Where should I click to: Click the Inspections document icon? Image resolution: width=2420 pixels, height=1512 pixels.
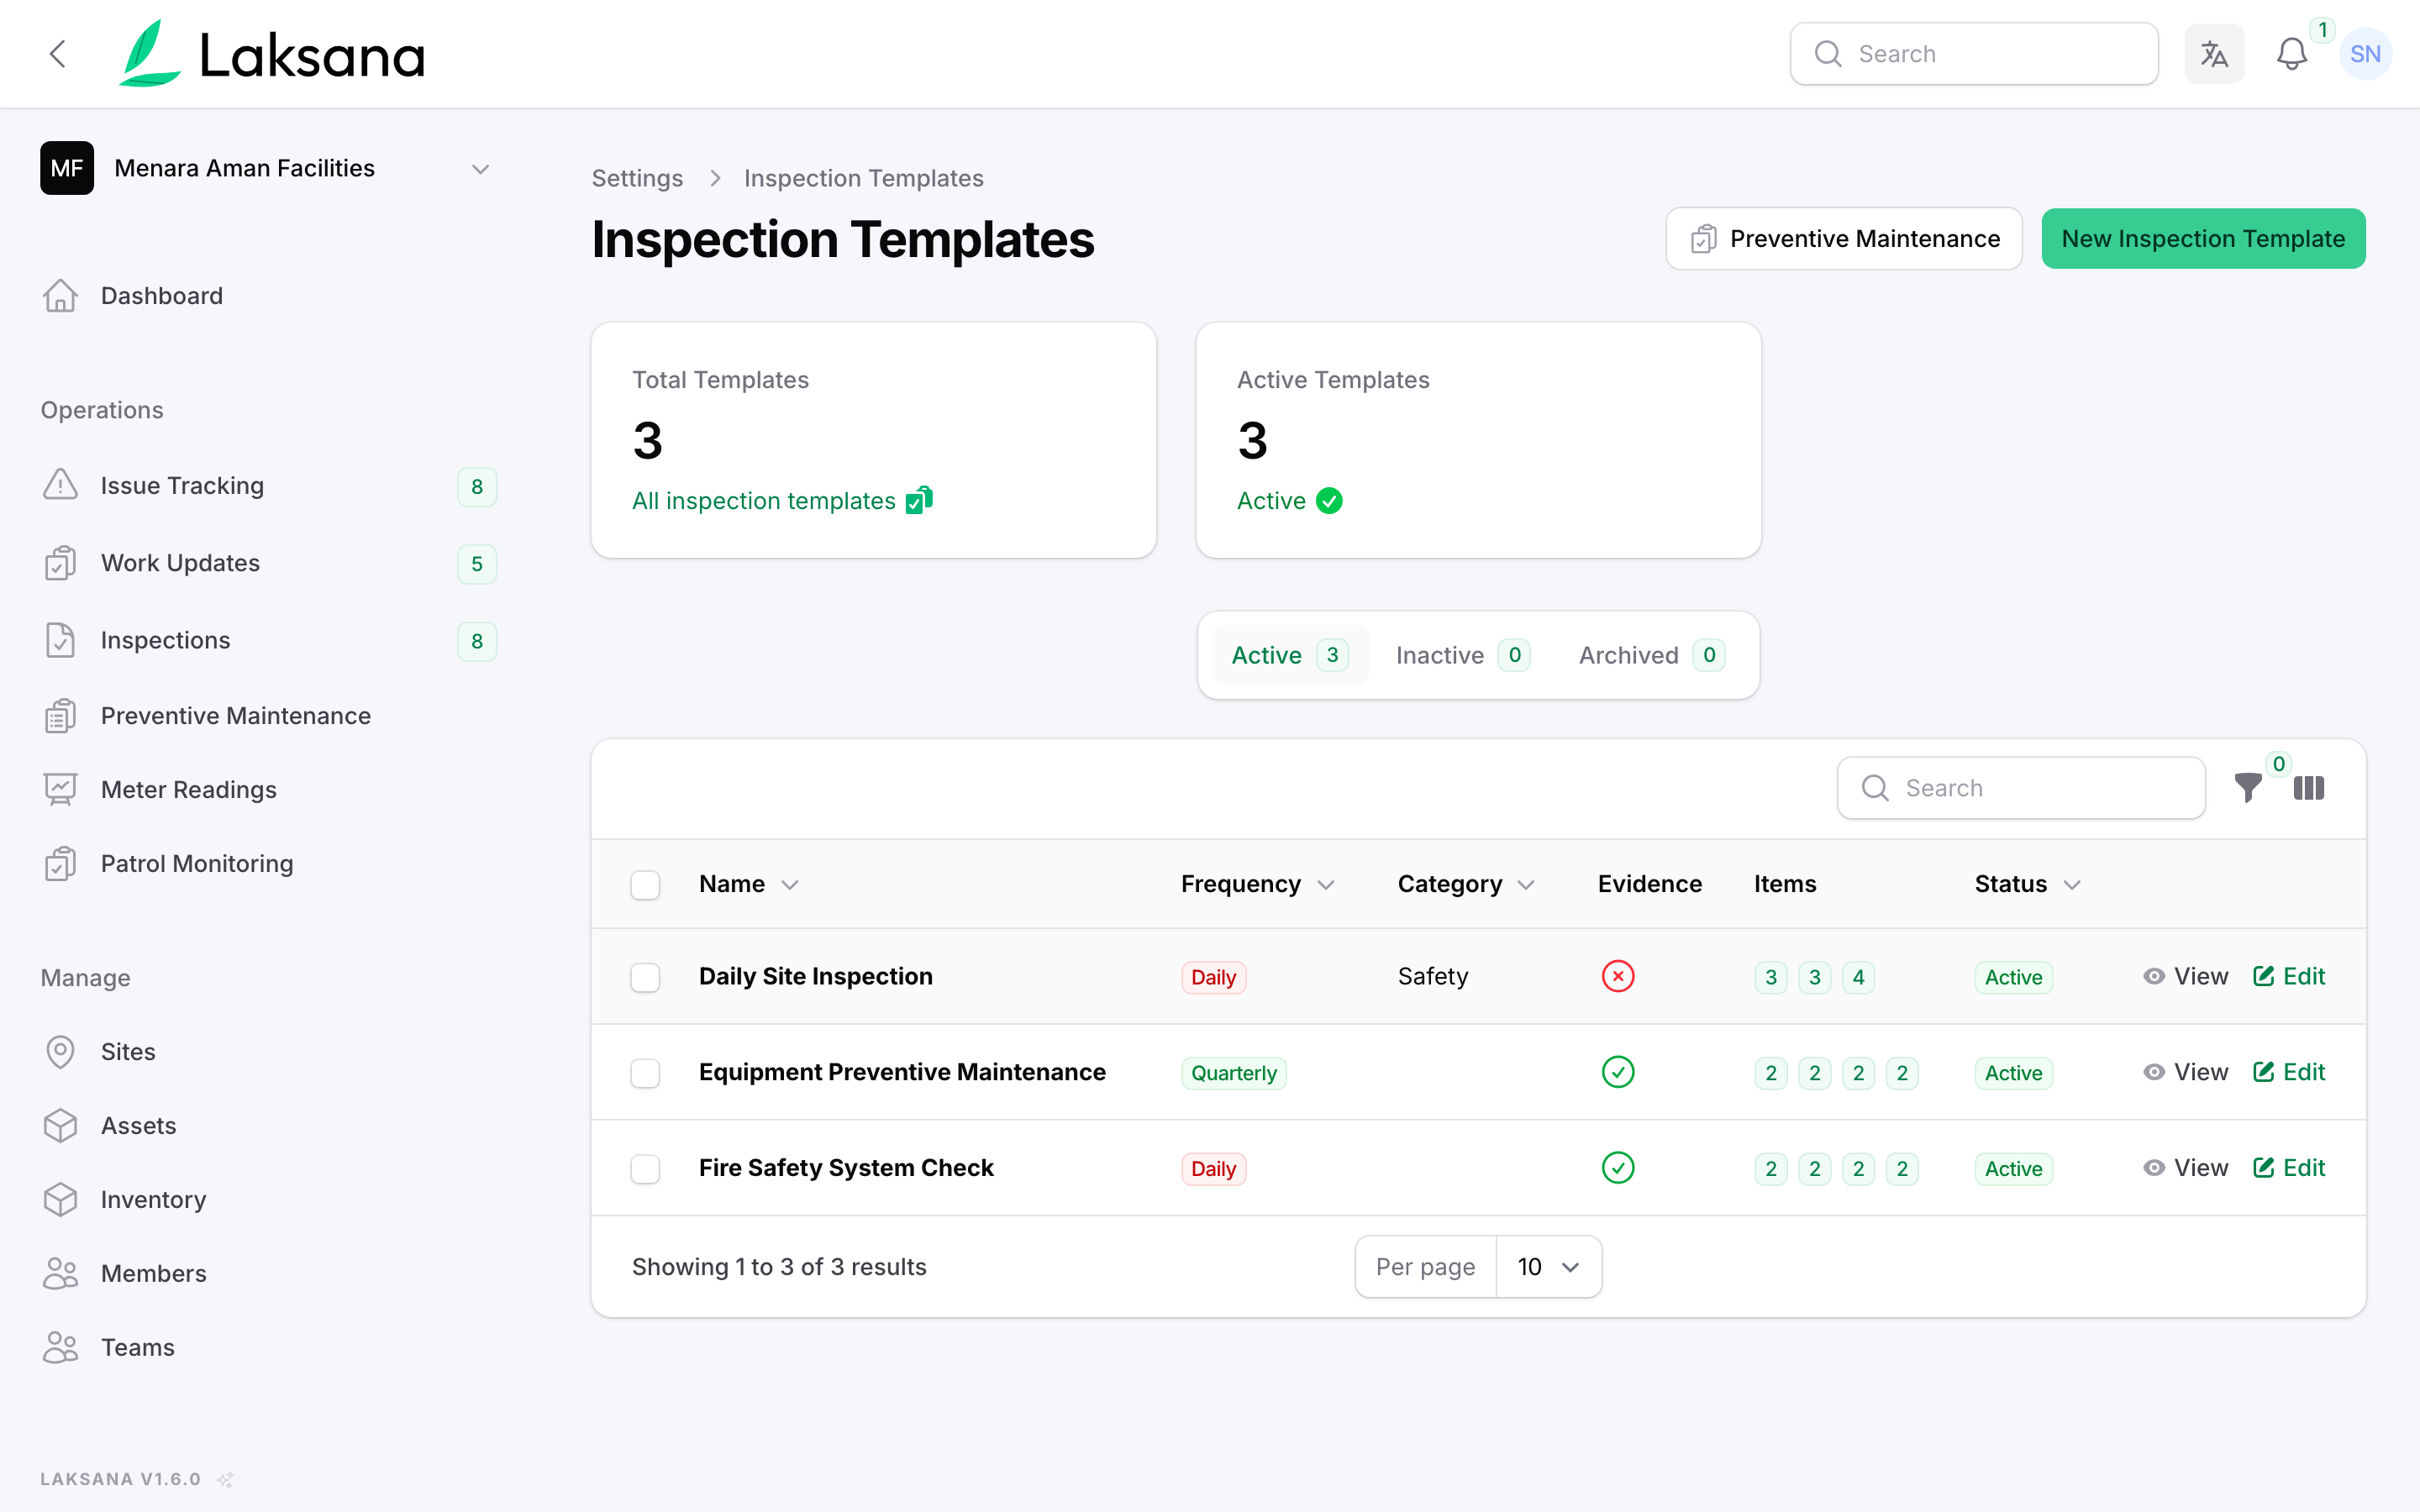click(60, 640)
